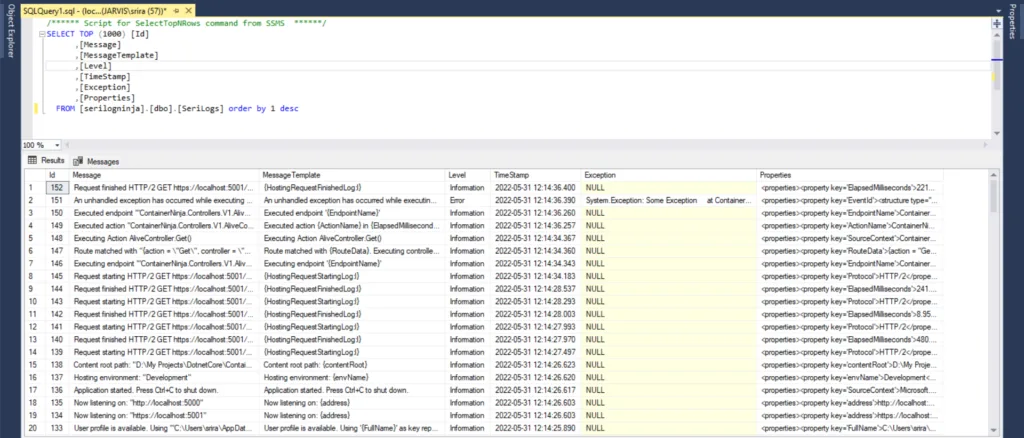This screenshot has width=1024, height=438.
Task: Click the Error level cell
Action: coord(468,200)
